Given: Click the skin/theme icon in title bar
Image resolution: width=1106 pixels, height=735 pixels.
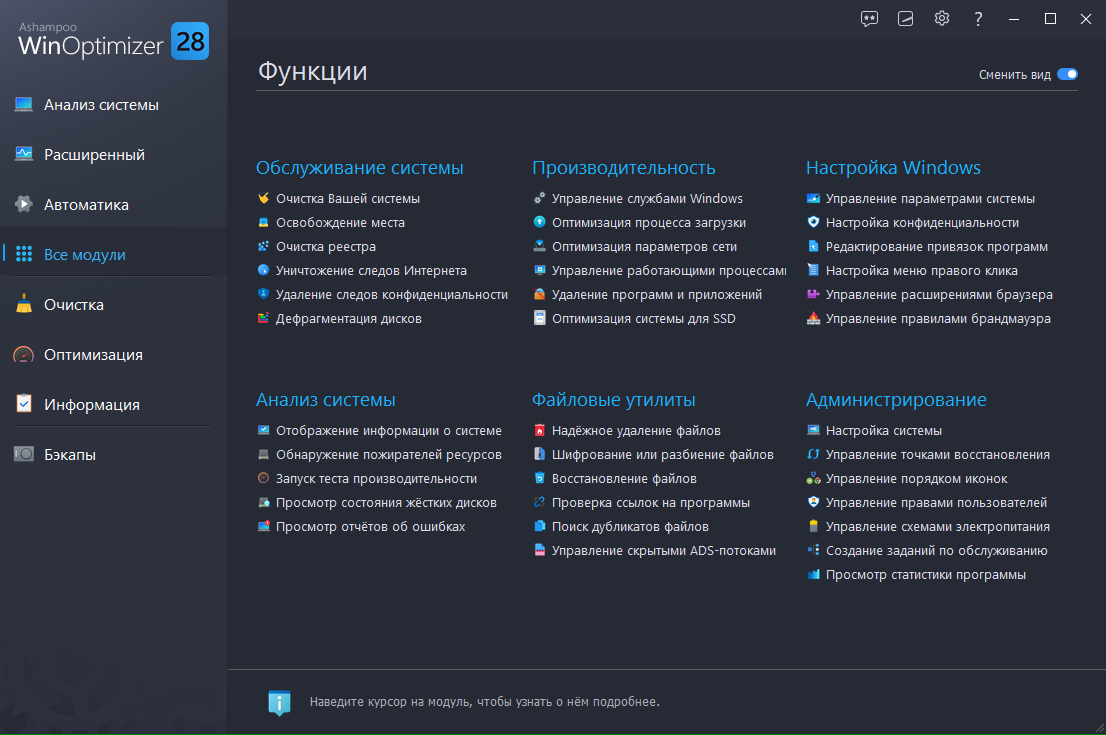Looking at the screenshot, I should (x=905, y=19).
